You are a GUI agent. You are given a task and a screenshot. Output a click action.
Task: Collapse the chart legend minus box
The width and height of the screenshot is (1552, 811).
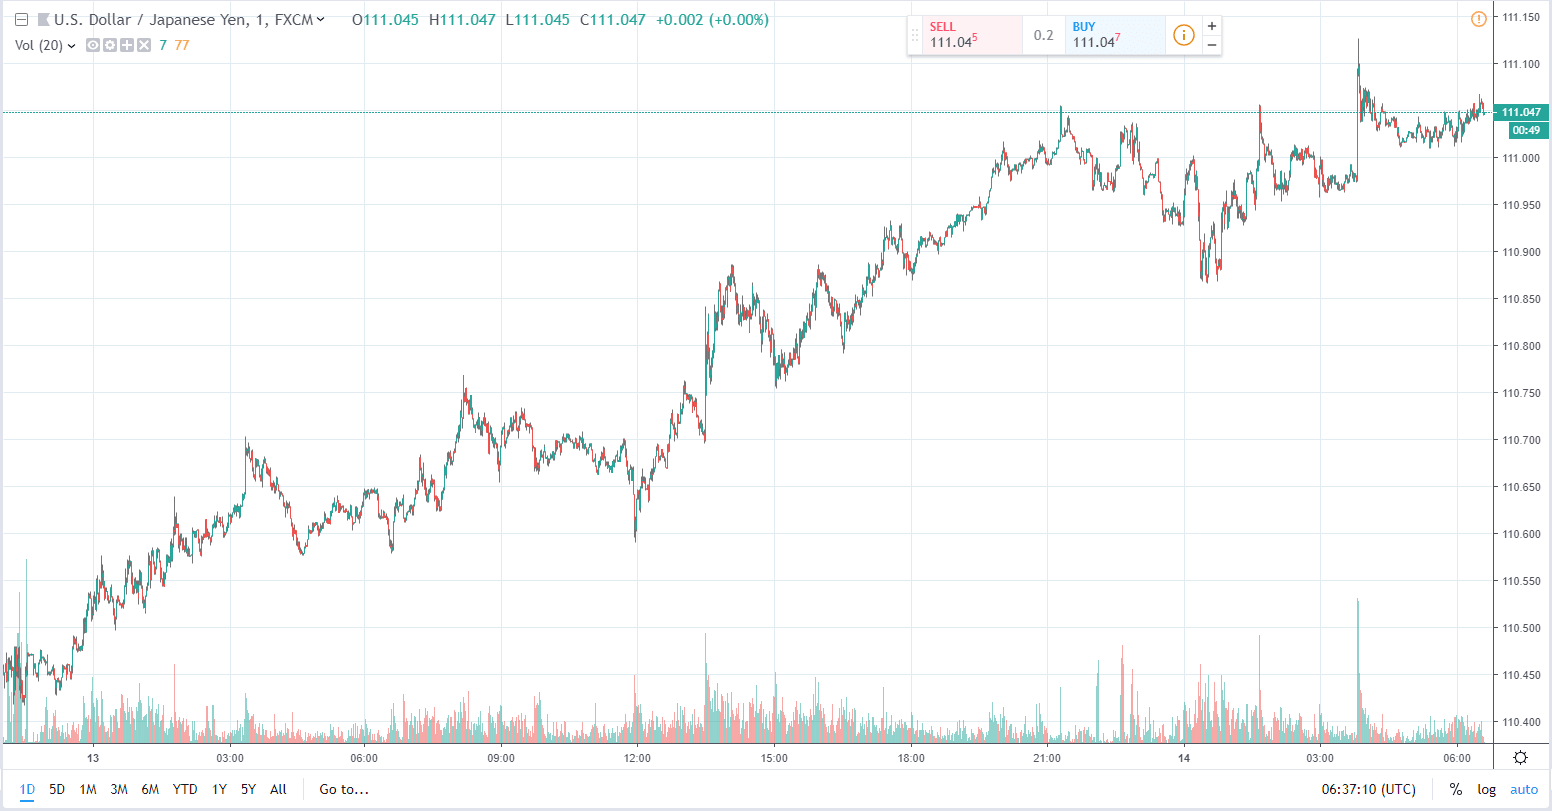[20, 20]
